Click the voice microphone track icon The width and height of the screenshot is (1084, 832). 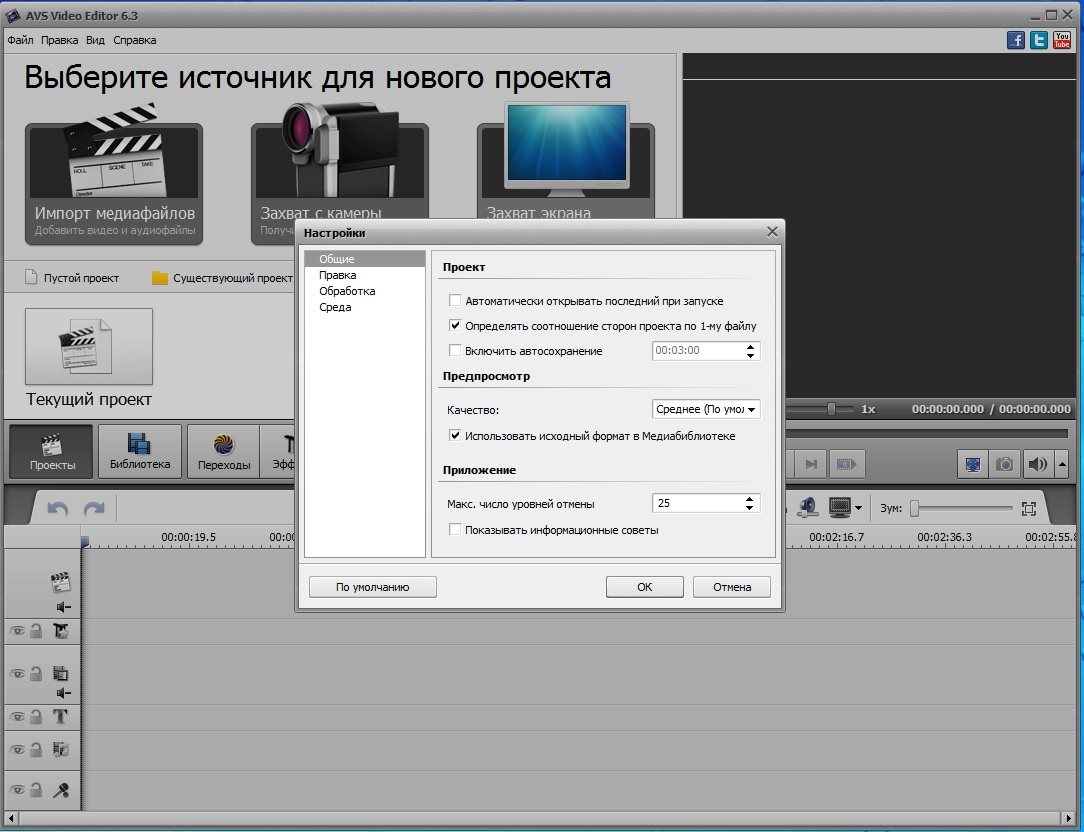(x=61, y=790)
